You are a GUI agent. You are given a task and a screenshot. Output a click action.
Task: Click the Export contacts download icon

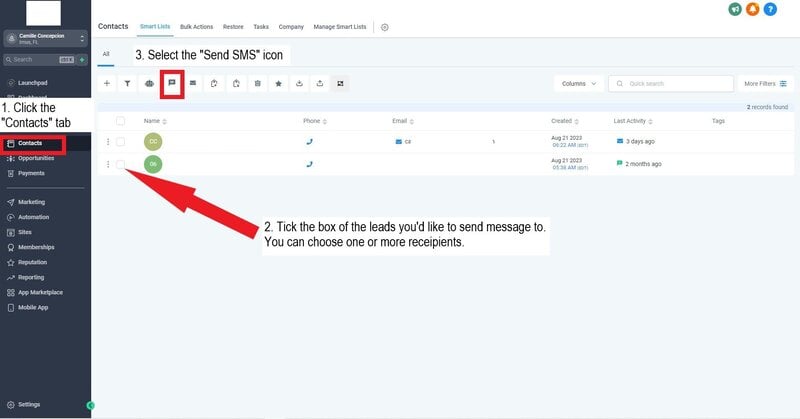[299, 84]
